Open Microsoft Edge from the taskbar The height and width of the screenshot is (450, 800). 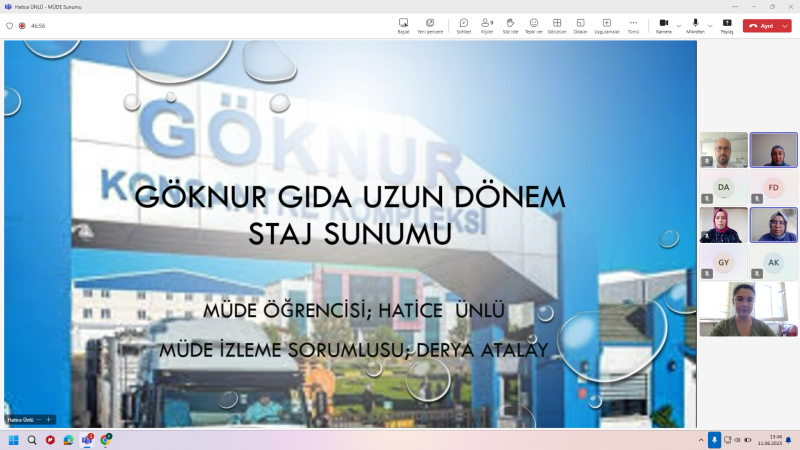(68, 440)
